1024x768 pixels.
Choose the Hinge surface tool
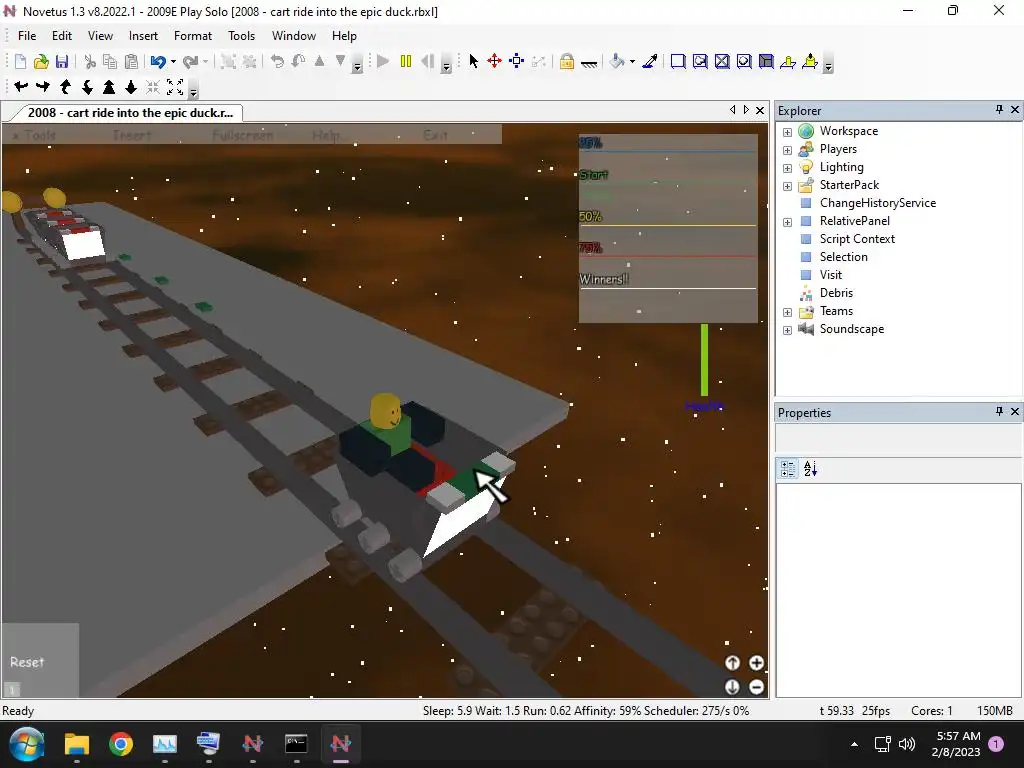tap(788, 61)
